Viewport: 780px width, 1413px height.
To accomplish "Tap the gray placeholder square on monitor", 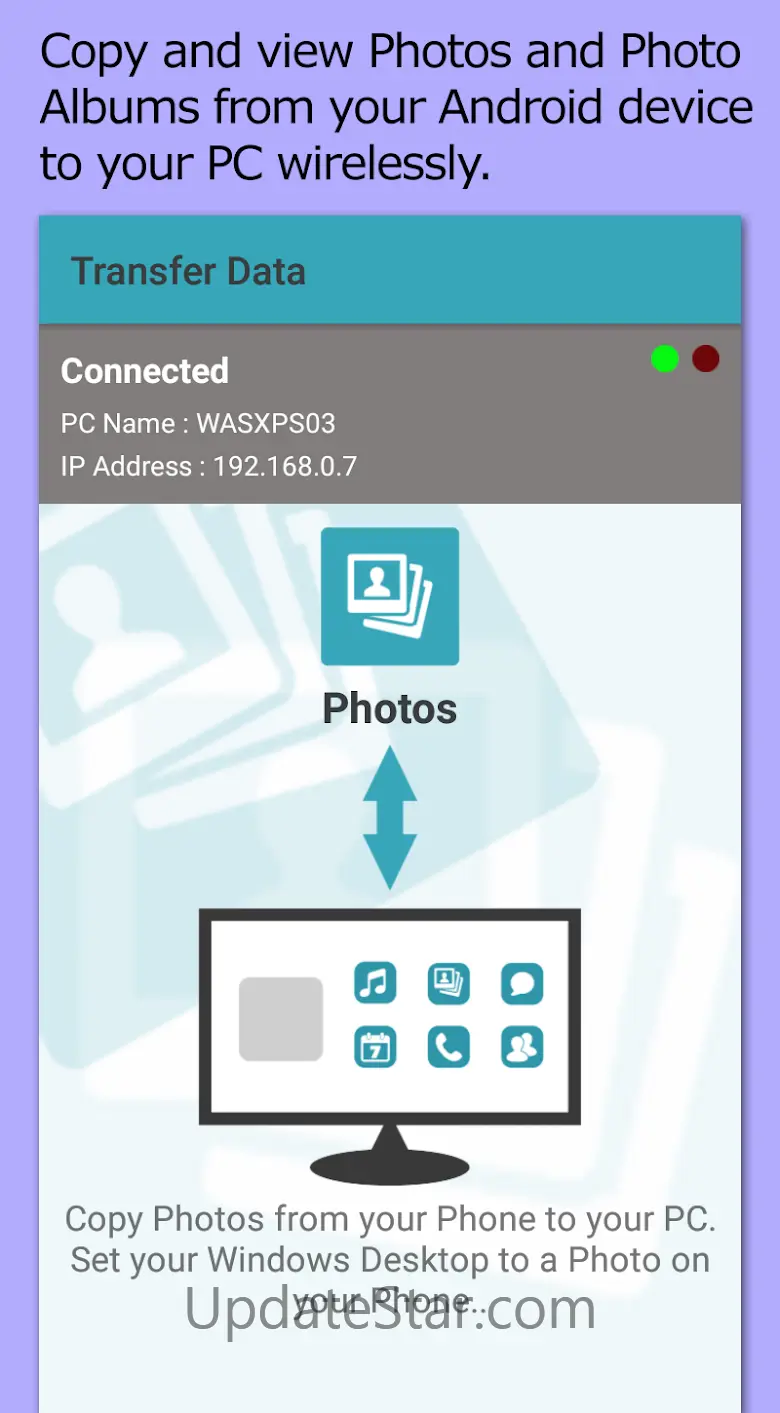I will pyautogui.click(x=281, y=1019).
